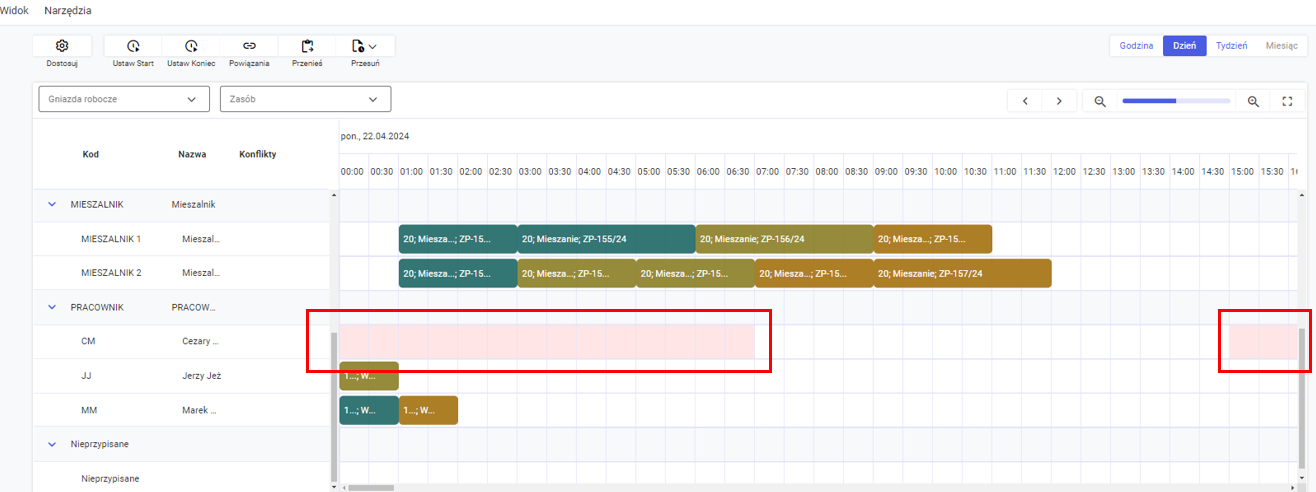Go to previous date with left arrow

[1025, 101]
